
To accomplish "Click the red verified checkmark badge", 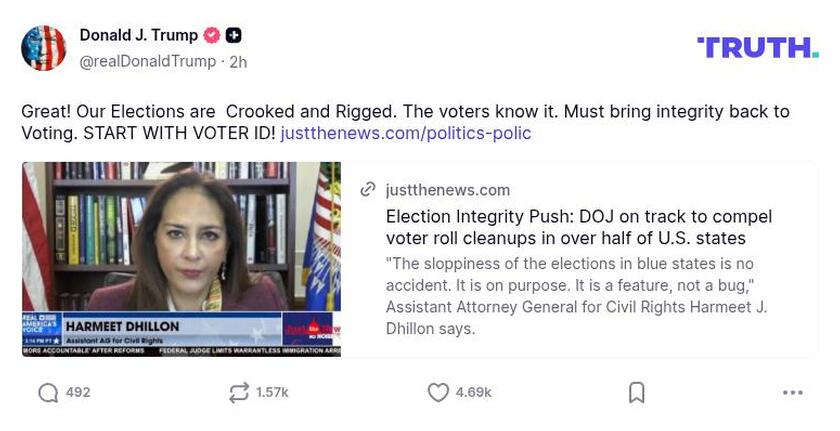I will point(212,36).
